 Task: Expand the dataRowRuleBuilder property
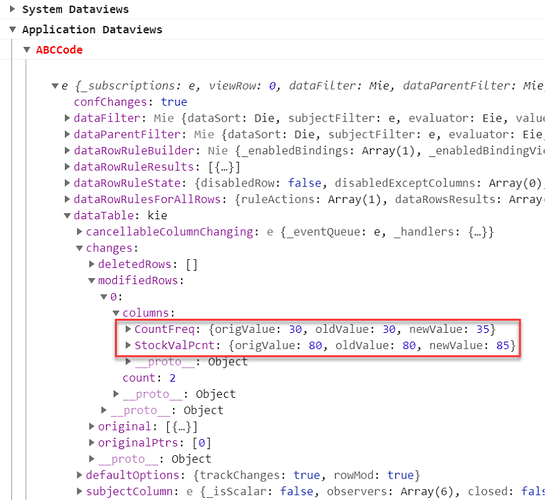tap(67, 151)
